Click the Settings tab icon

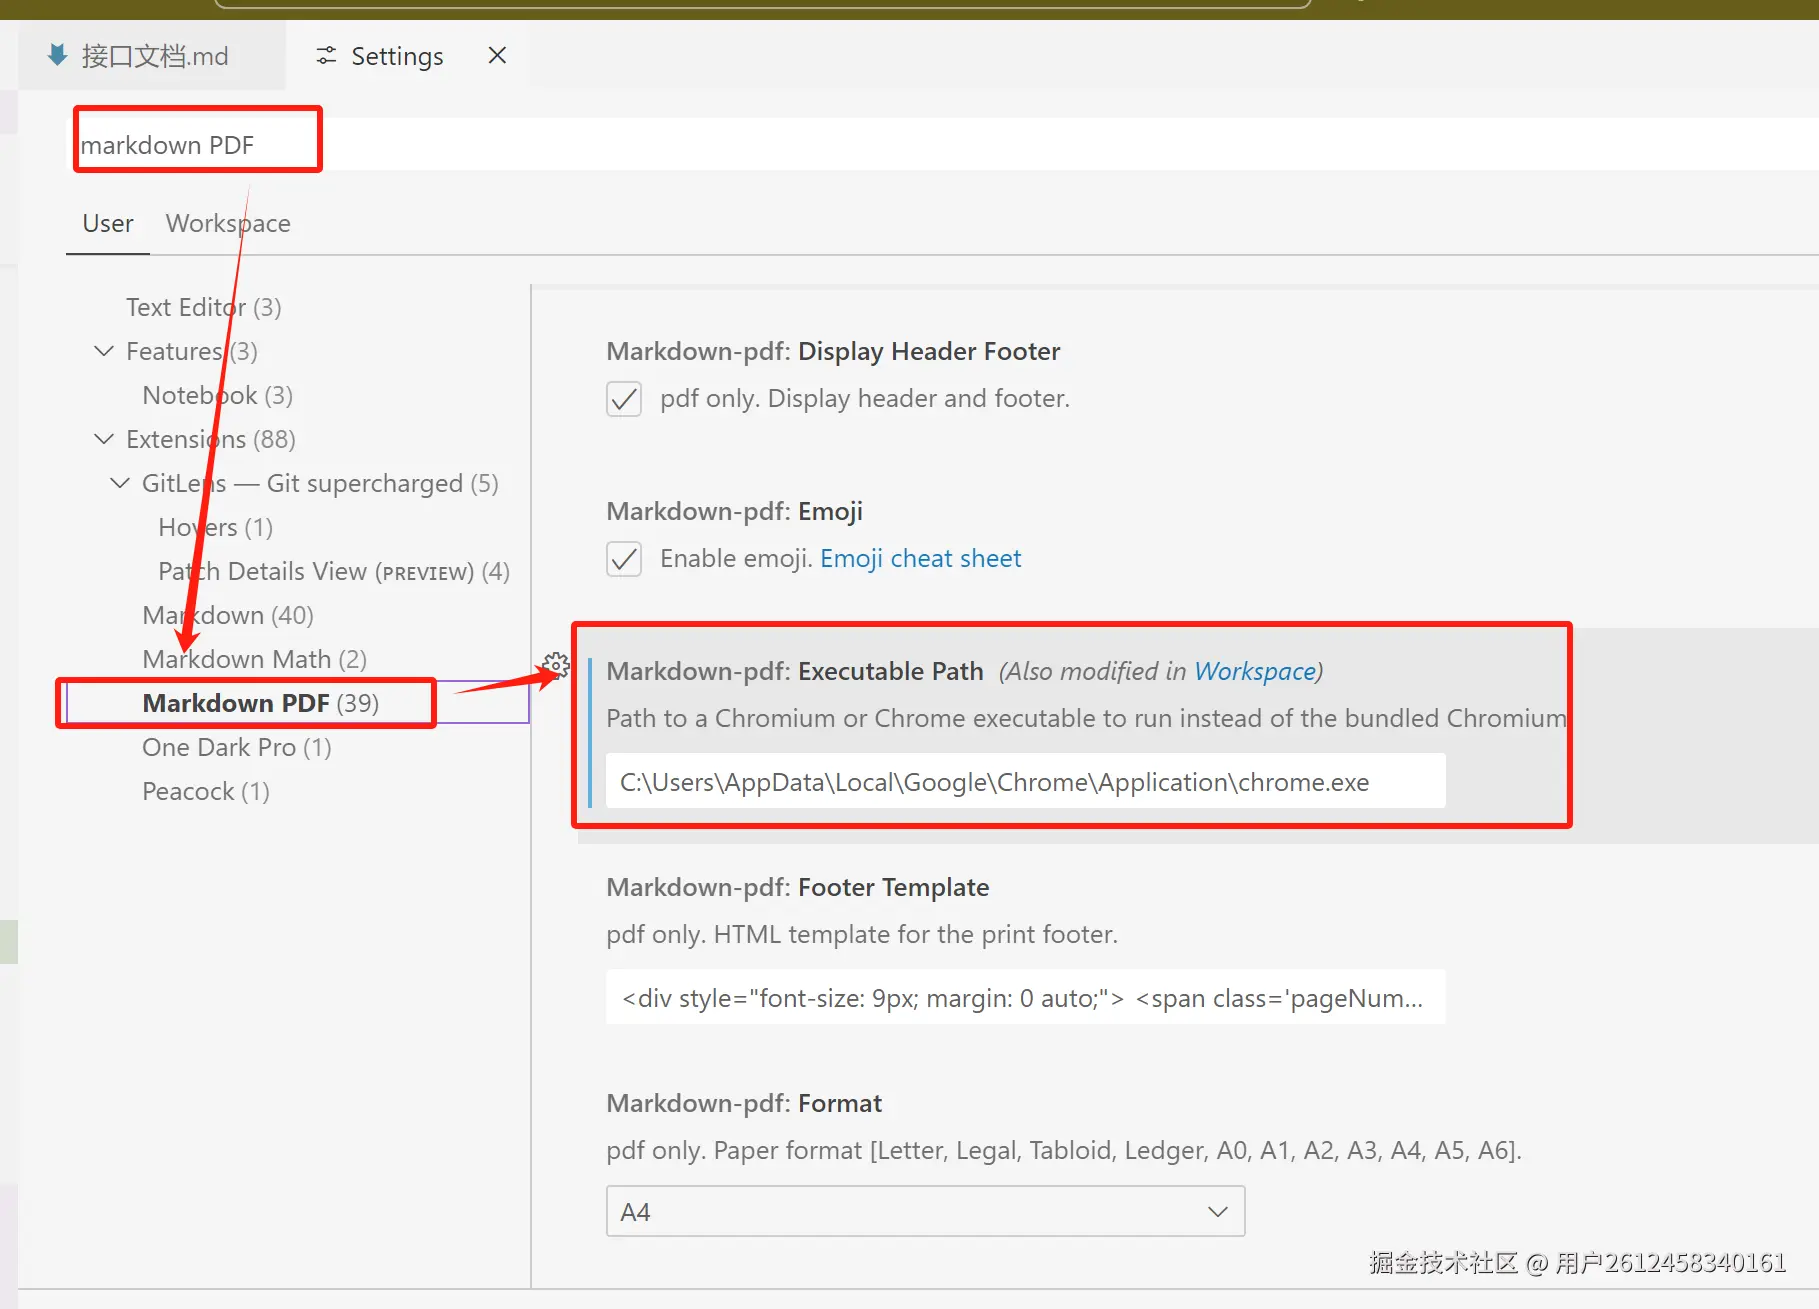pyautogui.click(x=326, y=56)
